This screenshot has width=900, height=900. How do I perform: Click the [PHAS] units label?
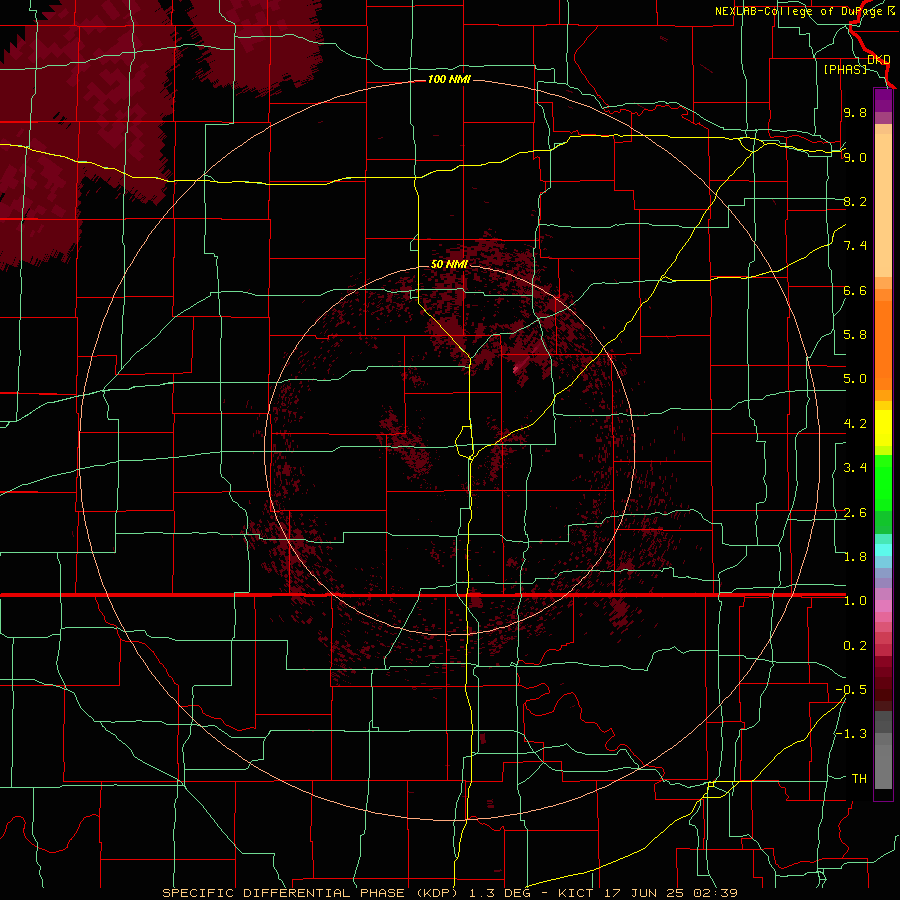(x=845, y=69)
